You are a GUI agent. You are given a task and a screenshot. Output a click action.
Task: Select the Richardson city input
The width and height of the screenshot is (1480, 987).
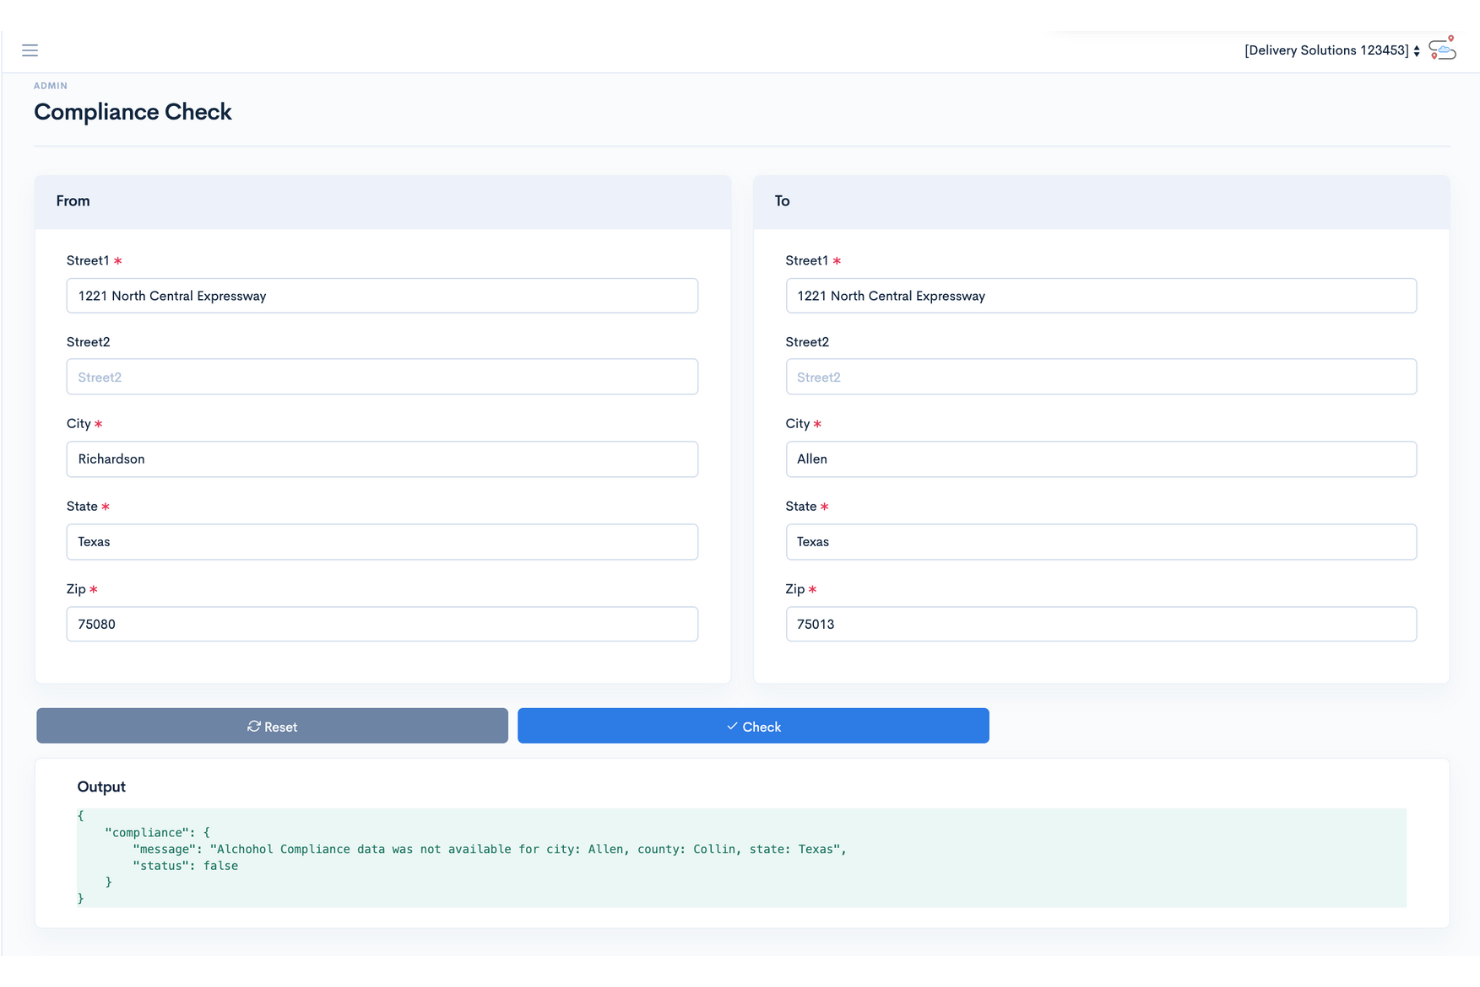(x=382, y=459)
